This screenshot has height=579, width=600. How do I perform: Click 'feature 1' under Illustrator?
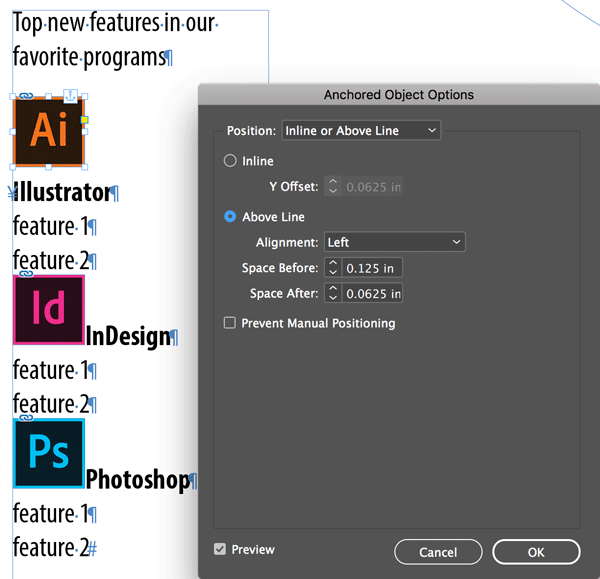(x=51, y=226)
